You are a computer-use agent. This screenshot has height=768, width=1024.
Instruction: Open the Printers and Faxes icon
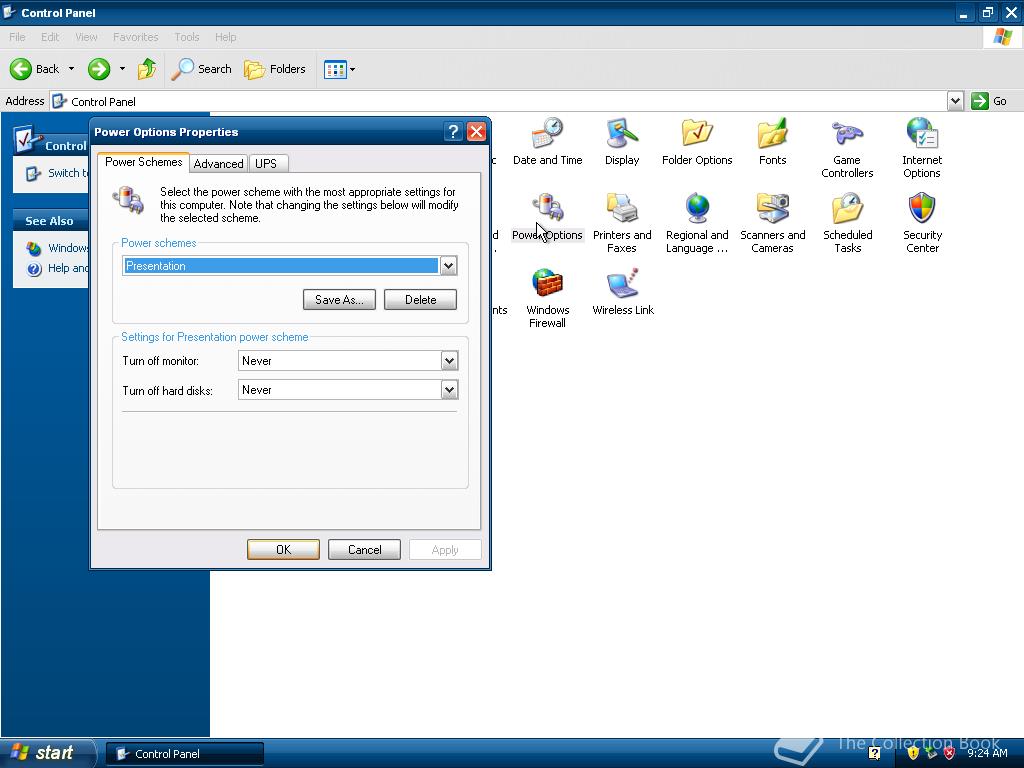pyautogui.click(x=622, y=223)
